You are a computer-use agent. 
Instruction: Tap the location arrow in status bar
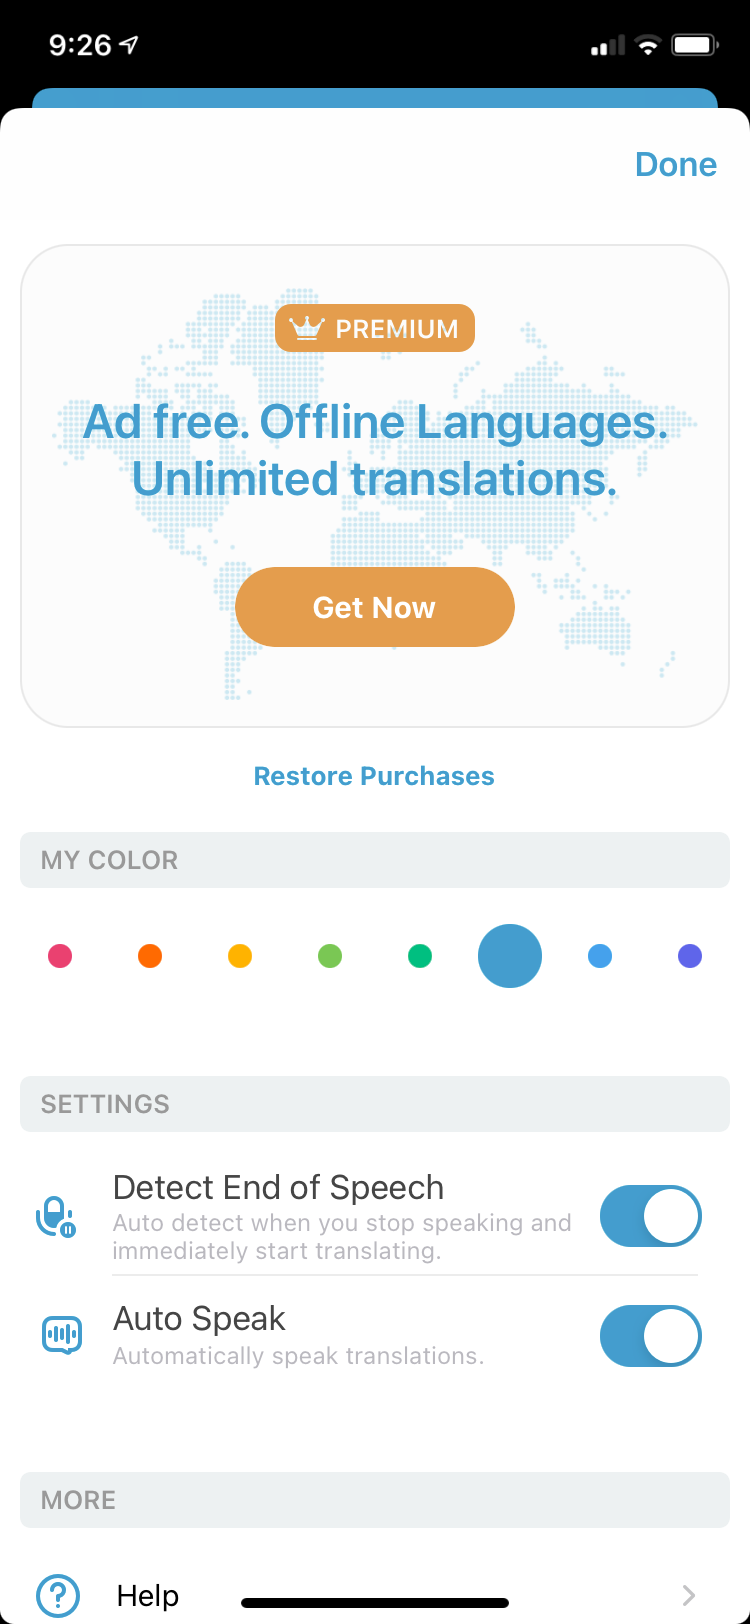[129, 45]
